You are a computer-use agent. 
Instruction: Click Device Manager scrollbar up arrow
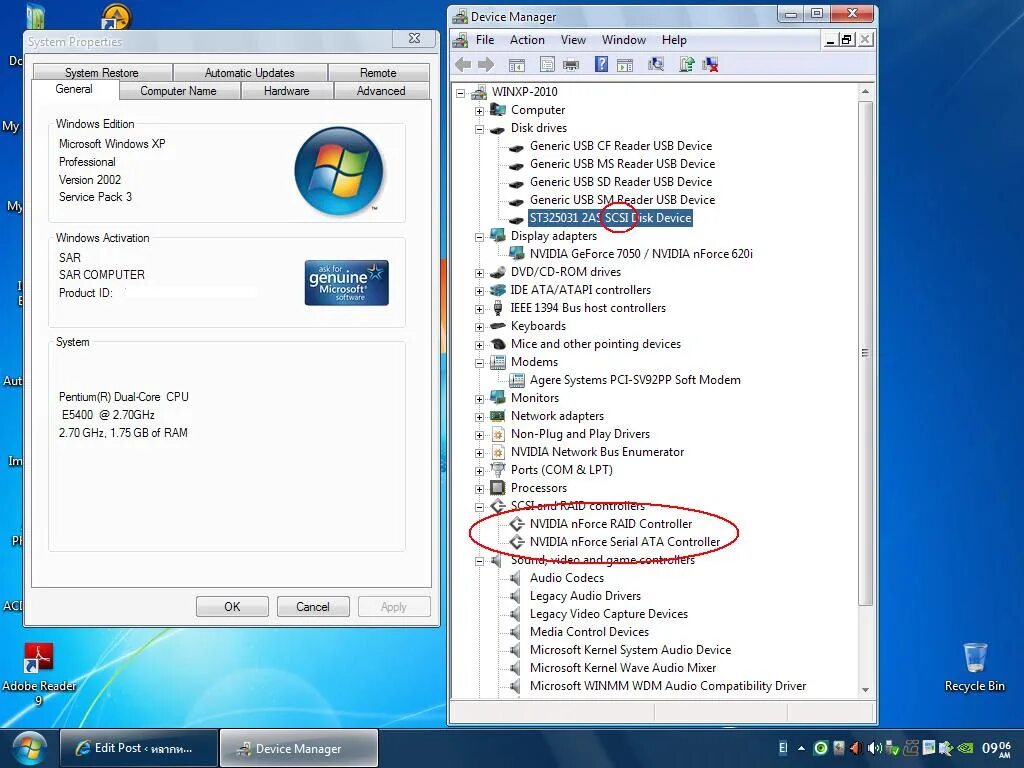click(x=865, y=91)
